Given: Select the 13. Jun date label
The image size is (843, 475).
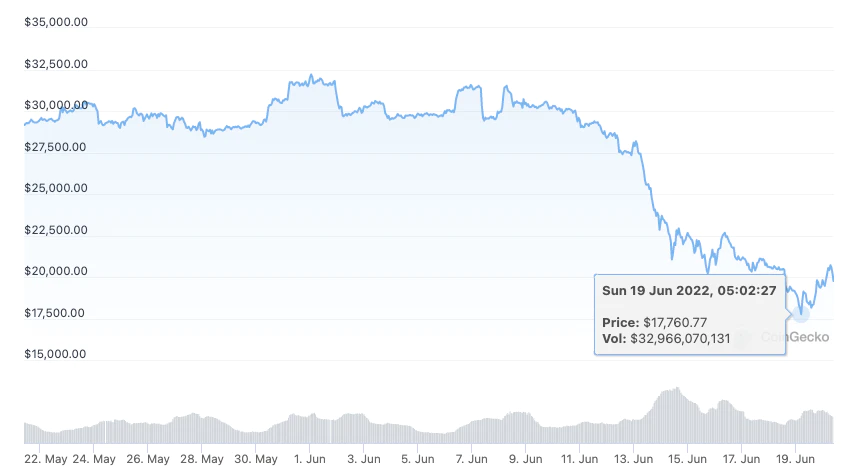Looking at the screenshot, I should (633, 459).
